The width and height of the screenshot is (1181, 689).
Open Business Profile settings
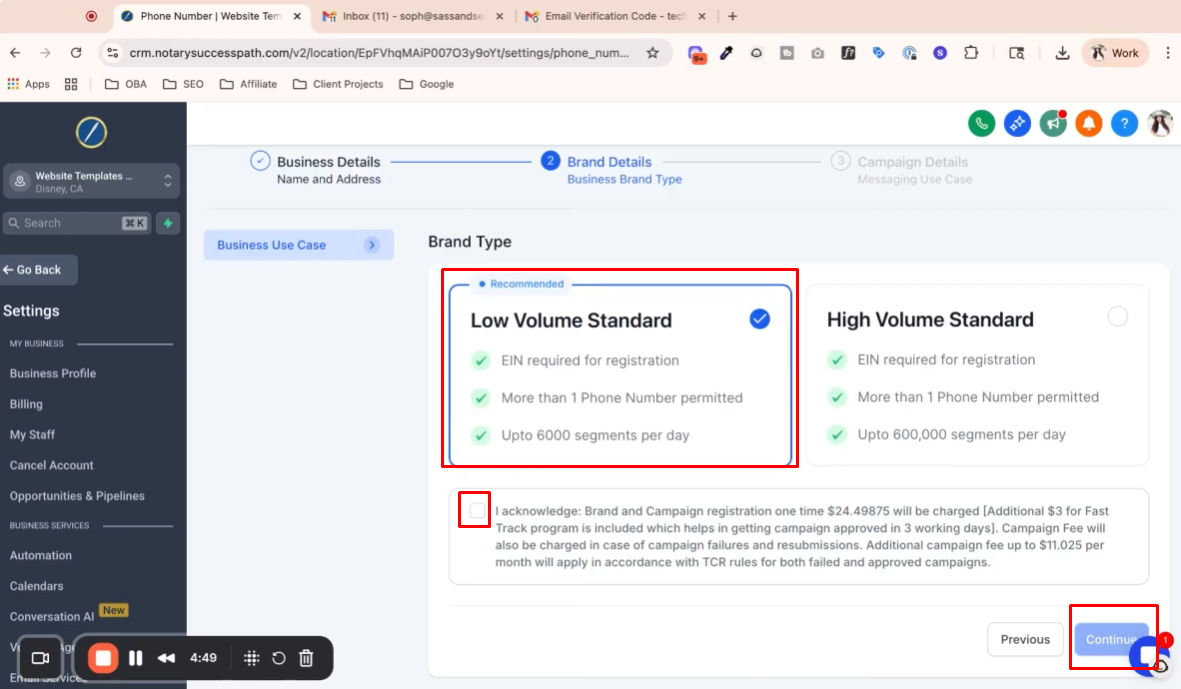[53, 373]
